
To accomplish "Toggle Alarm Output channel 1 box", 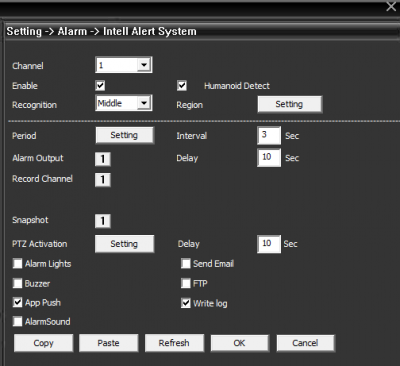I will [103, 159].
